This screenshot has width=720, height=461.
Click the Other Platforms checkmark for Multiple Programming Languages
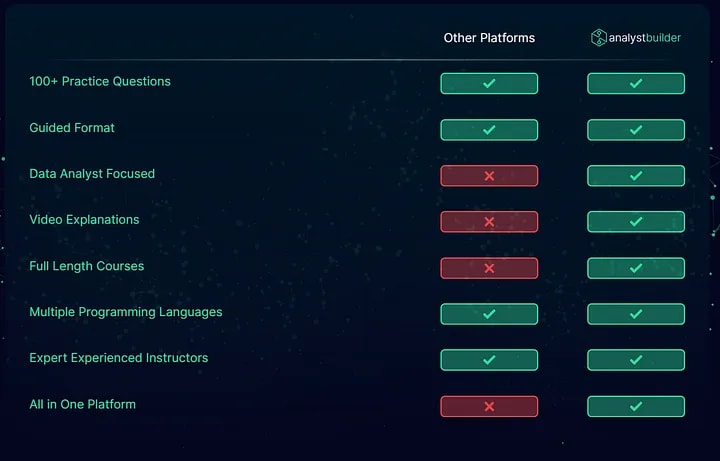(x=489, y=314)
